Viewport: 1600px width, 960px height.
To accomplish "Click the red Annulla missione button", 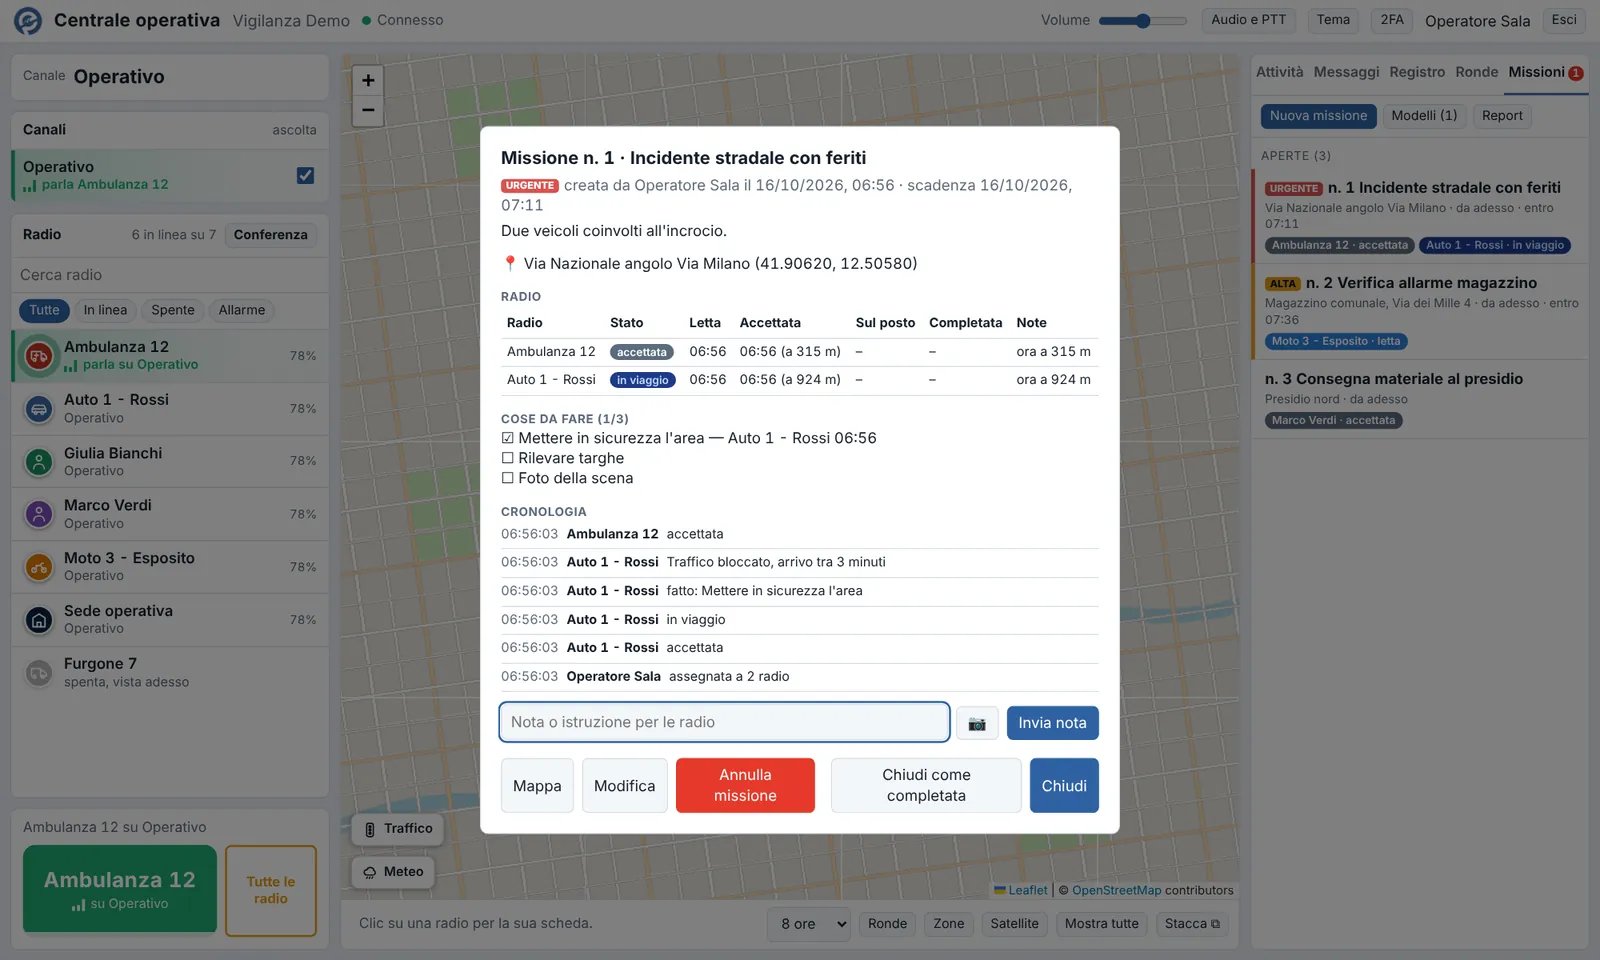I will [745, 785].
